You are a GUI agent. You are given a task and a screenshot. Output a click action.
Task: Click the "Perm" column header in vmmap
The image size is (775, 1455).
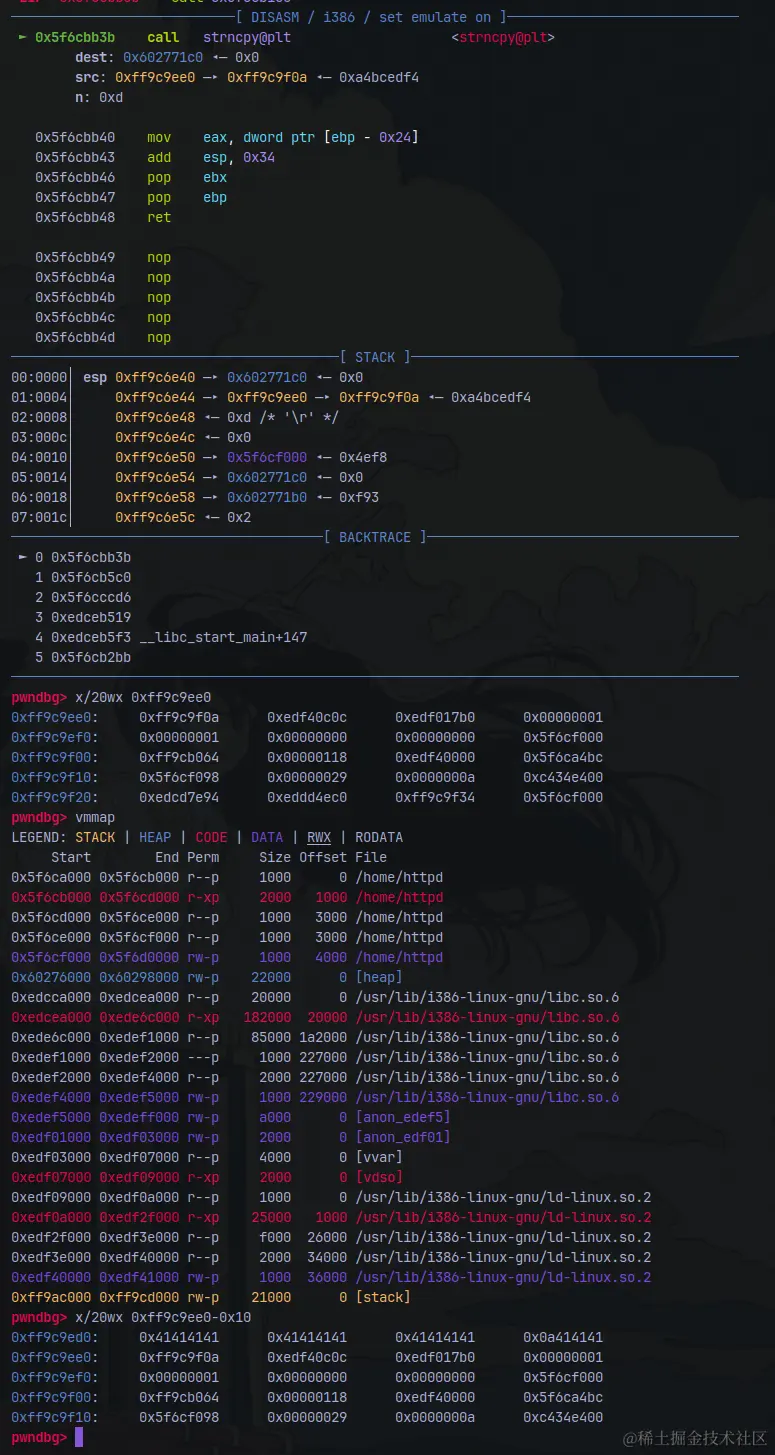pos(203,857)
